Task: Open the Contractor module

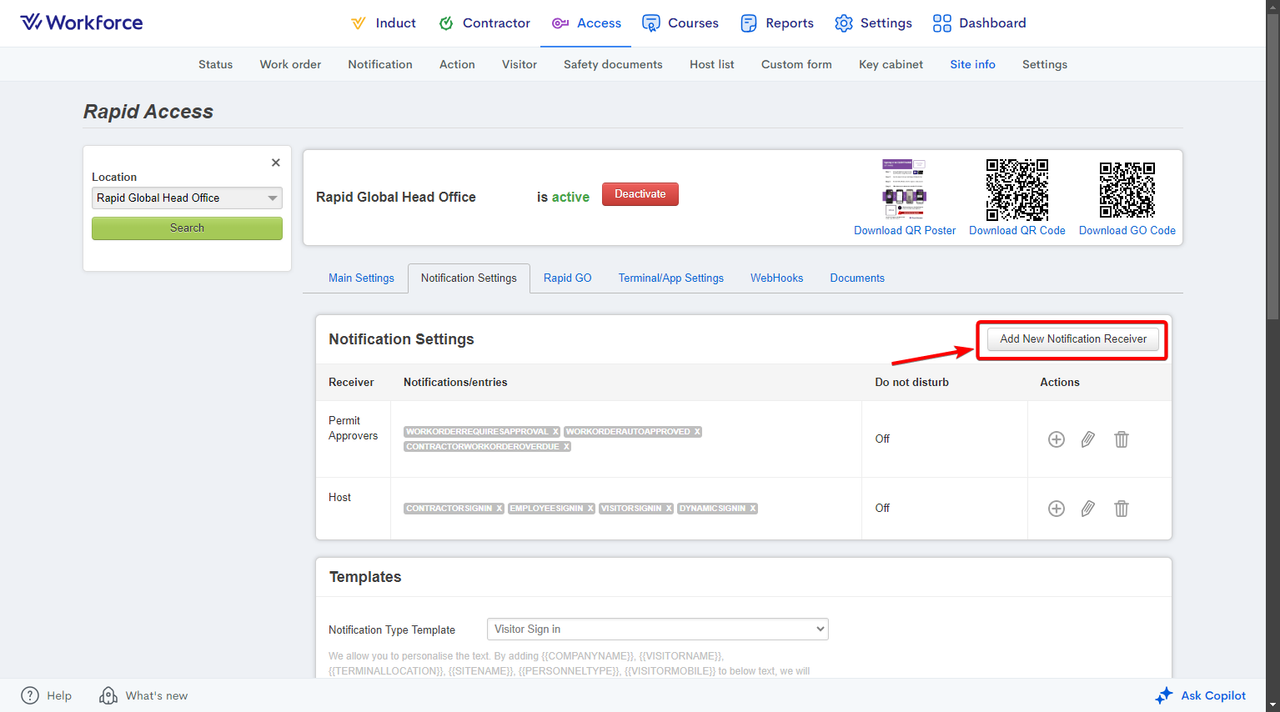Action: click(x=484, y=23)
